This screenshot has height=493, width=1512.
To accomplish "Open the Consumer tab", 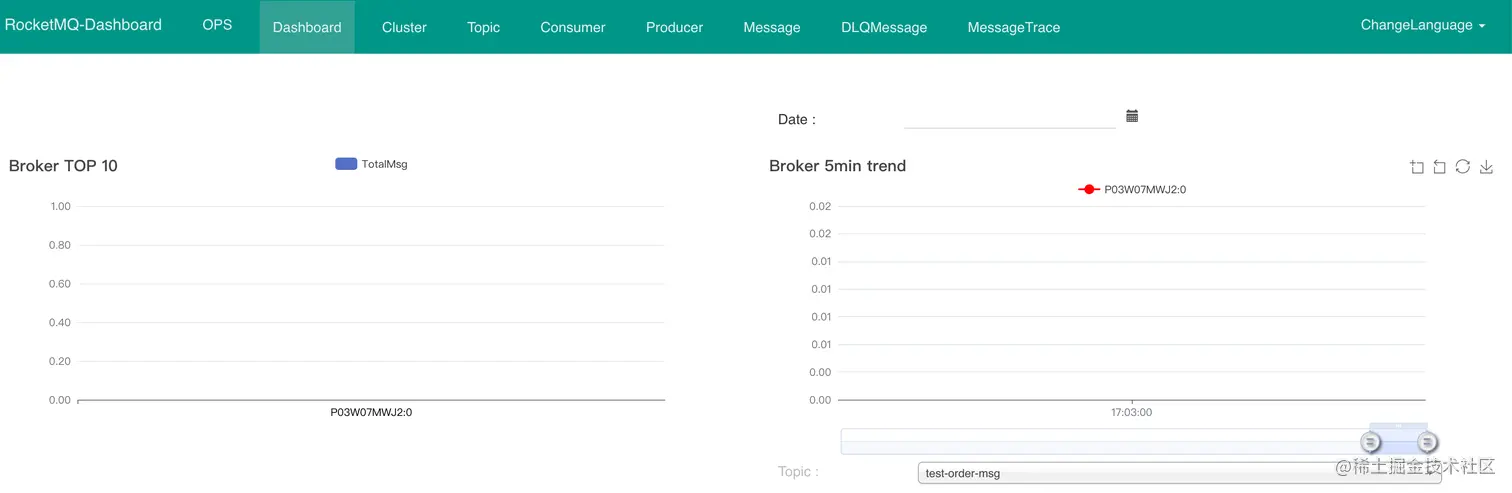I will pos(573,27).
